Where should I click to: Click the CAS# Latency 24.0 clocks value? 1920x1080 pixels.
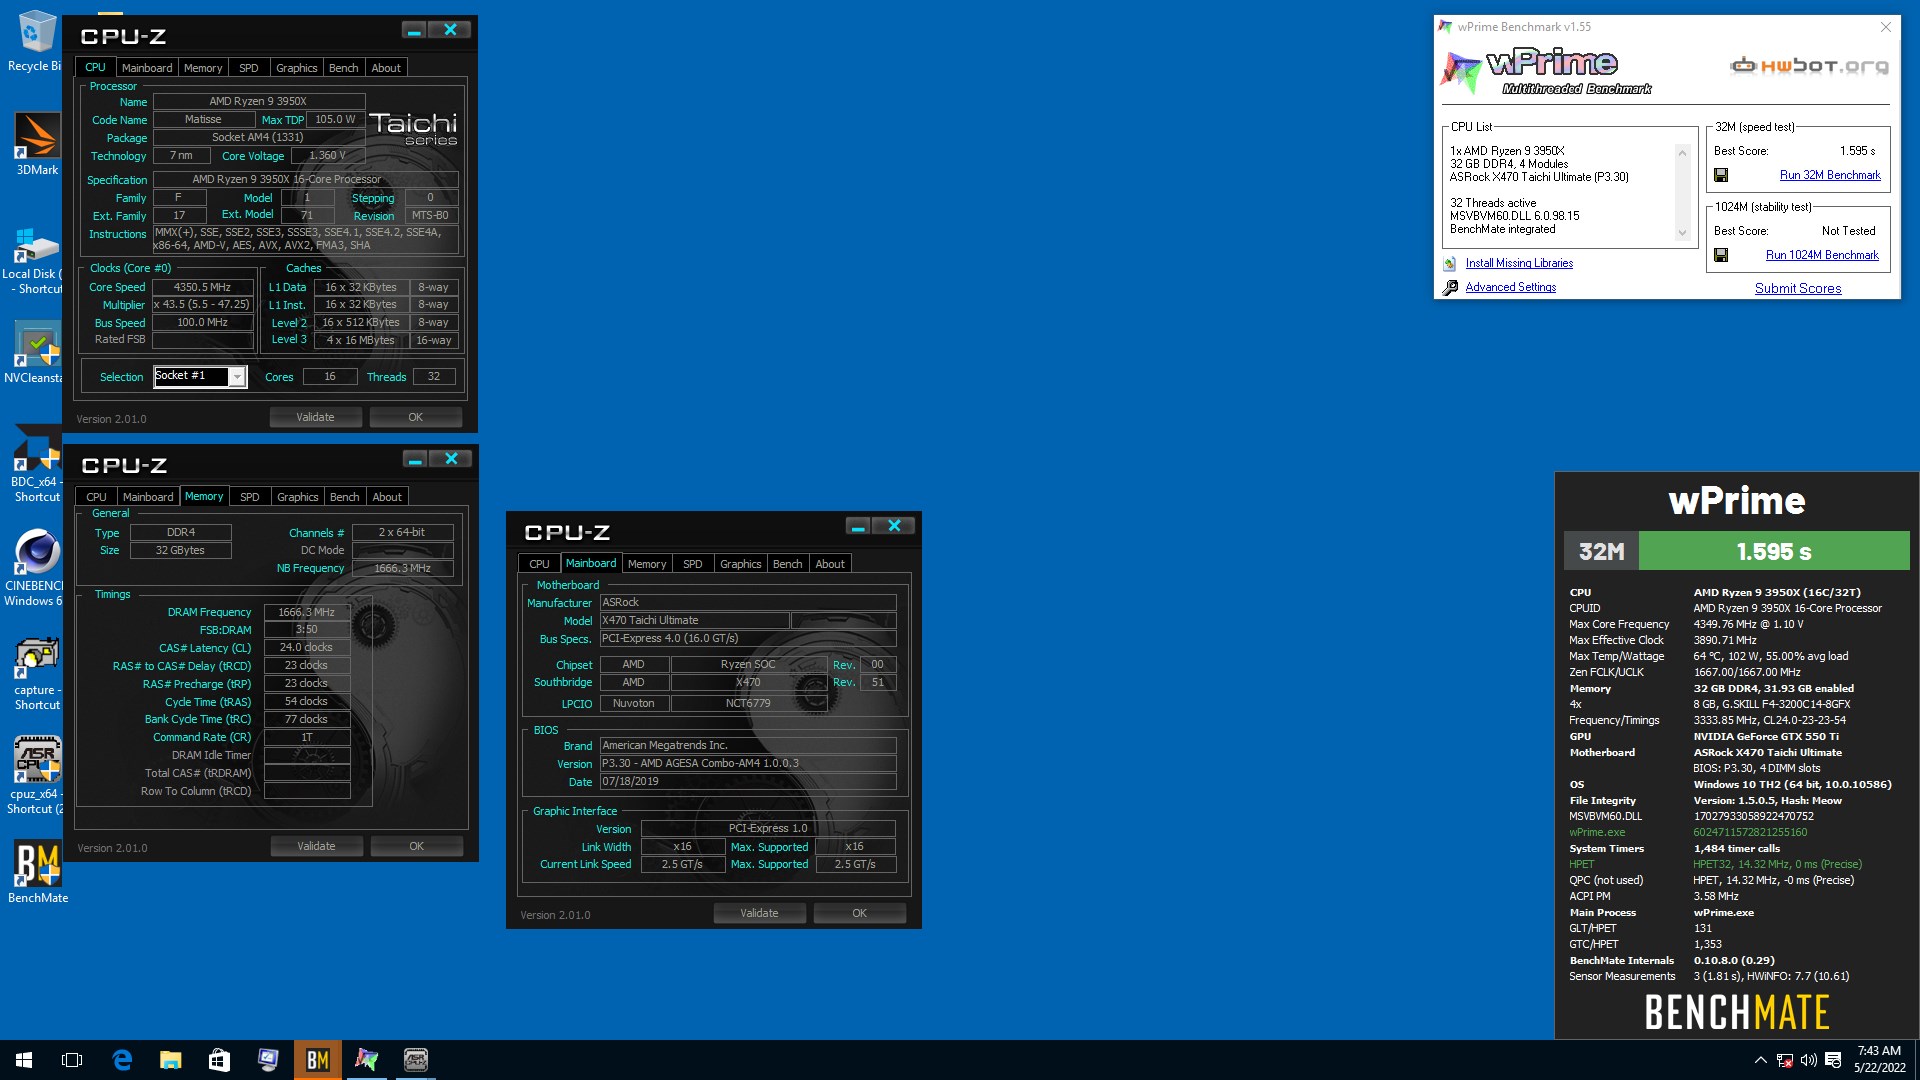pos(307,648)
